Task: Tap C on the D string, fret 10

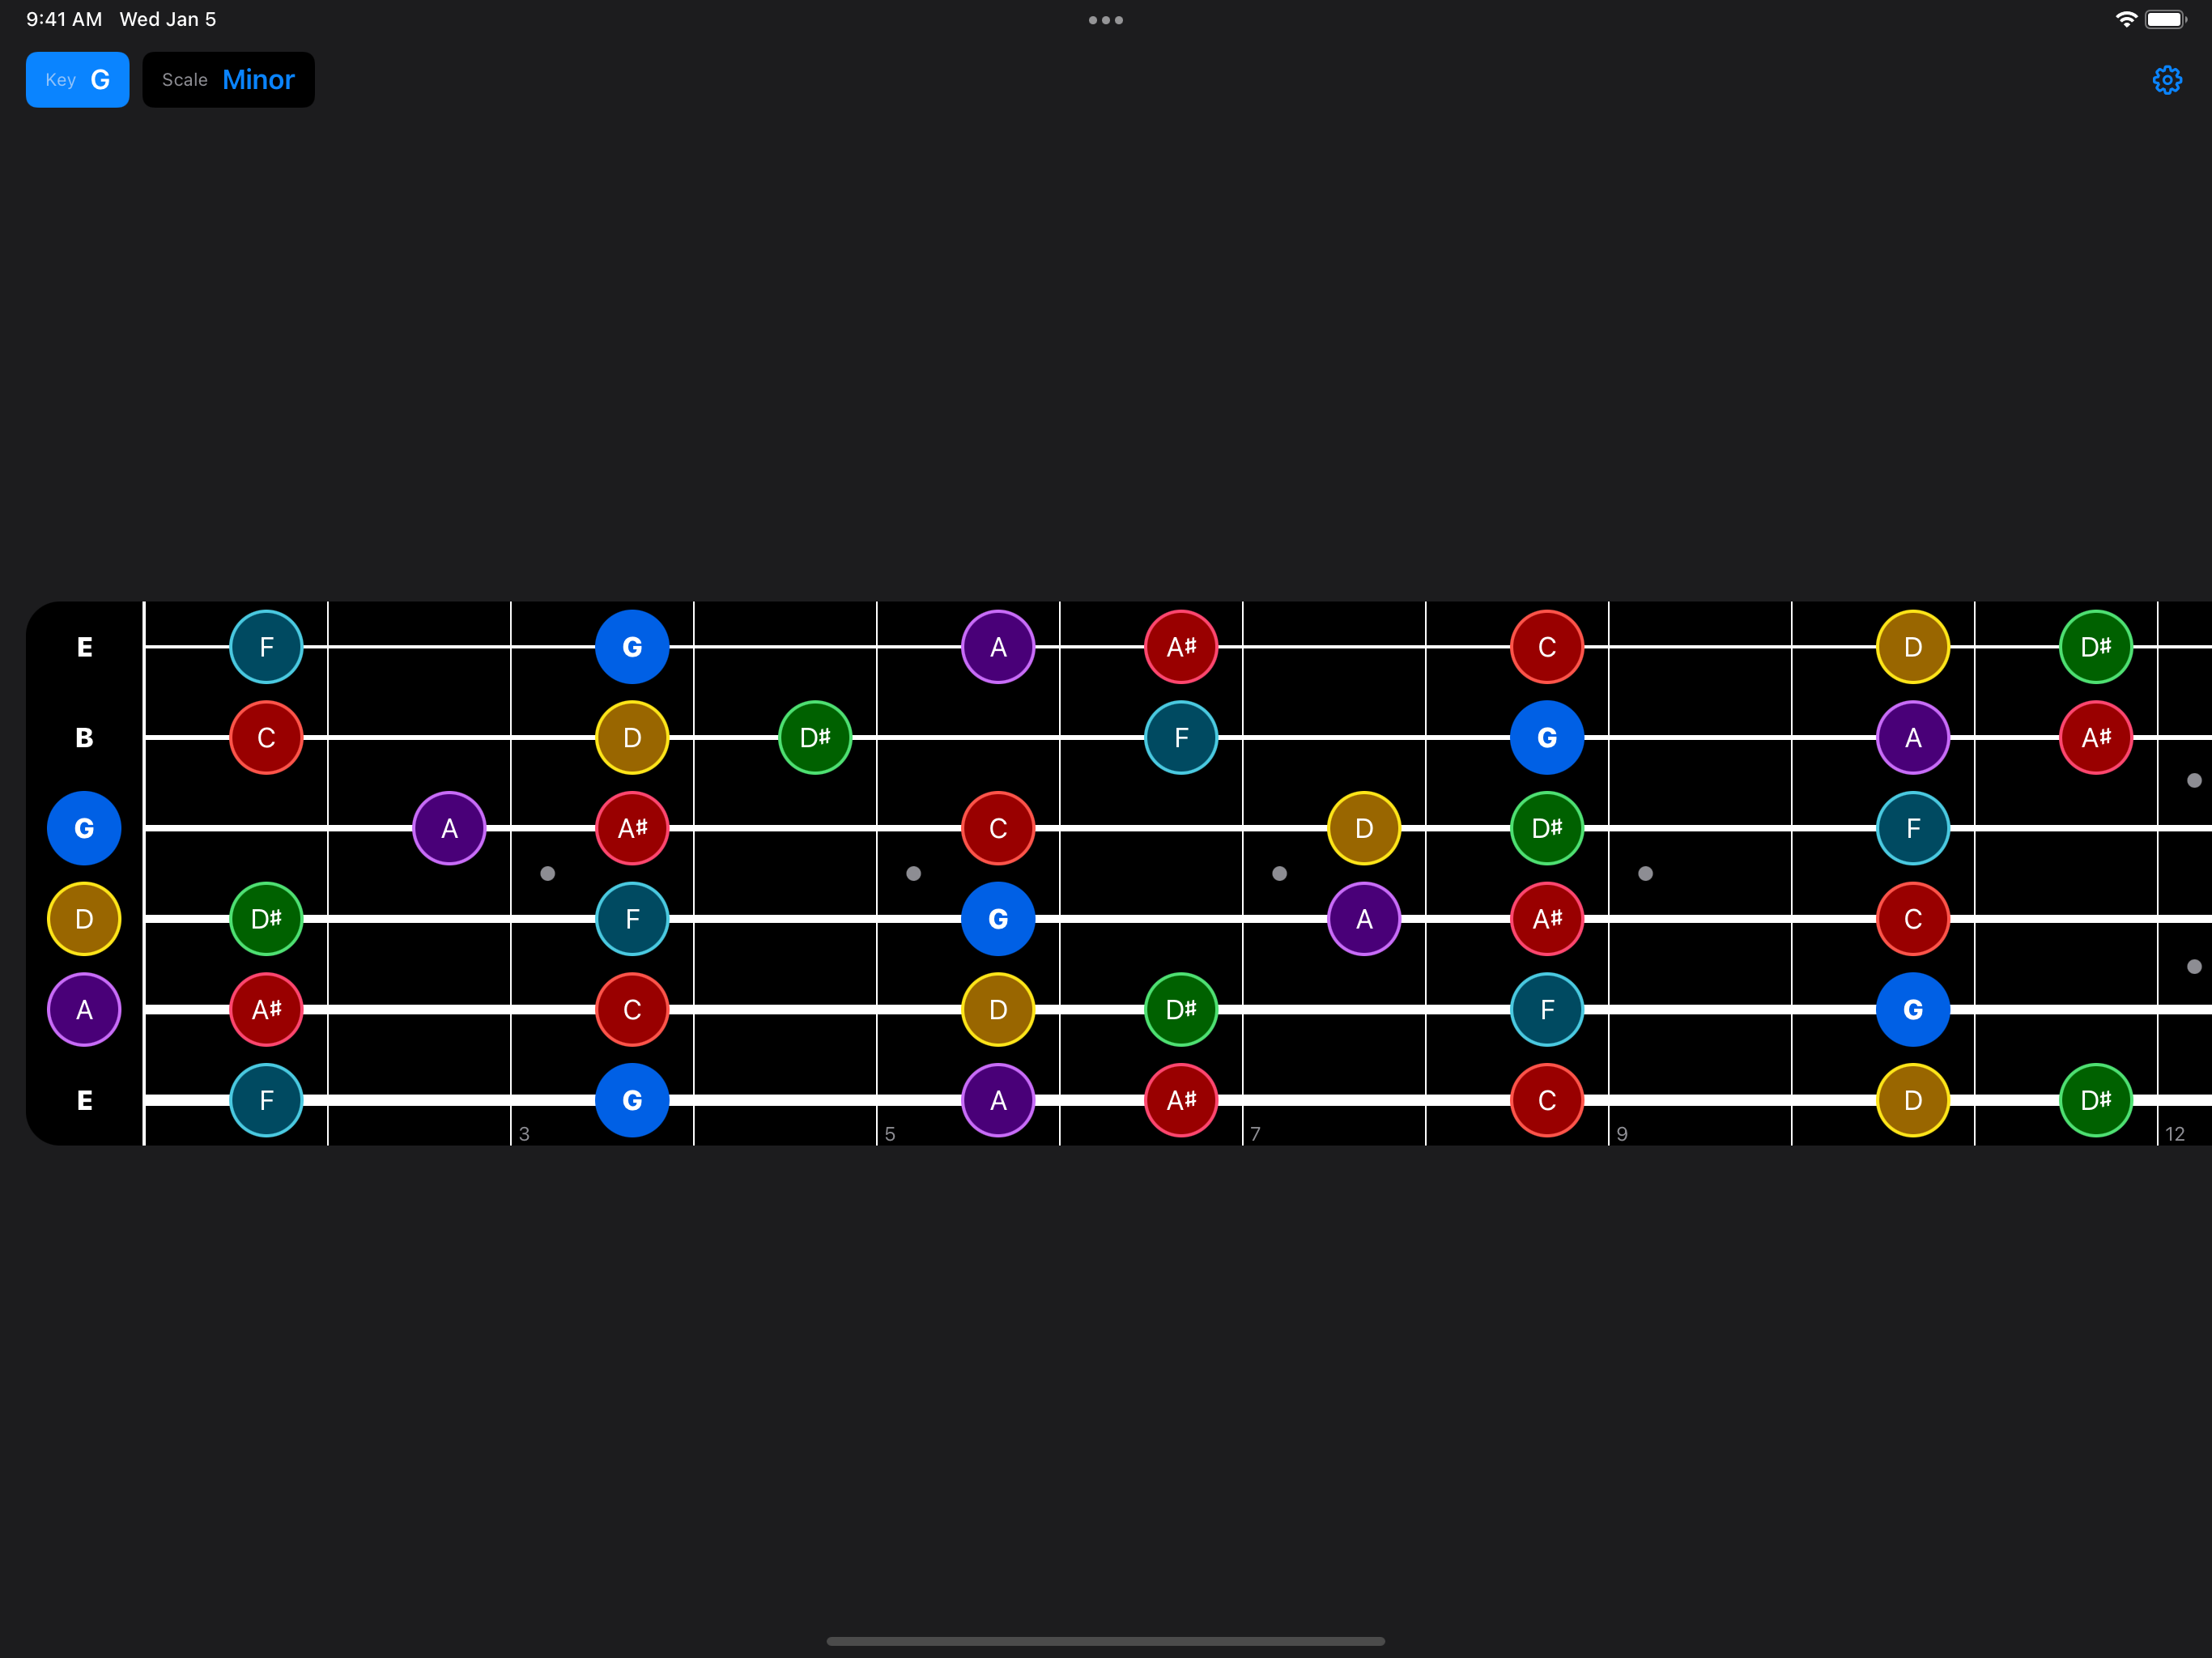Action: [1913, 919]
